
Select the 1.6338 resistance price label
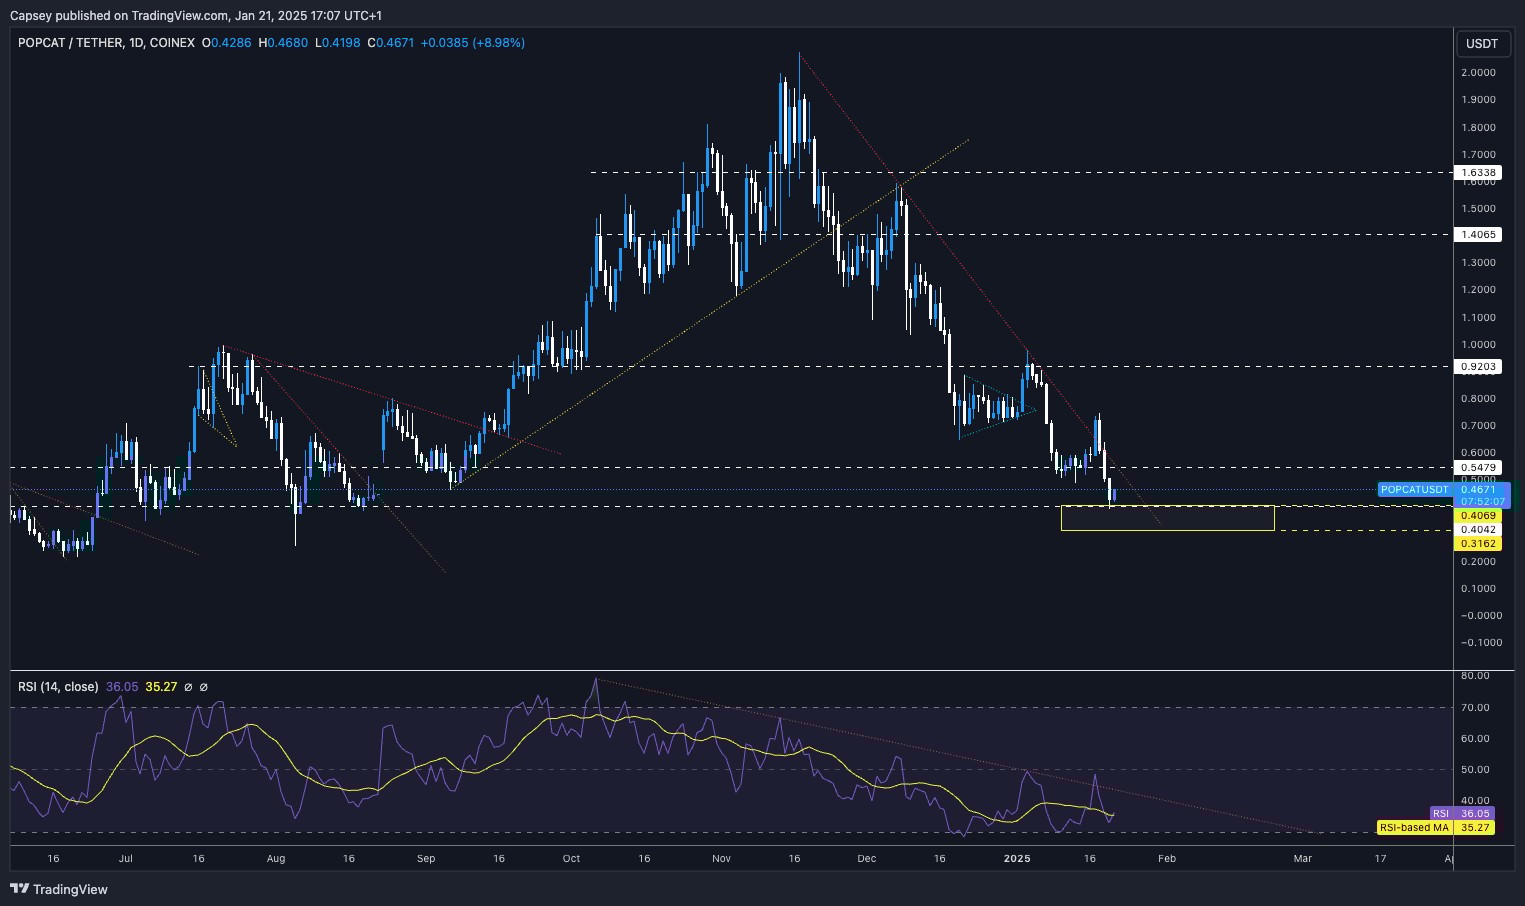[1479, 172]
